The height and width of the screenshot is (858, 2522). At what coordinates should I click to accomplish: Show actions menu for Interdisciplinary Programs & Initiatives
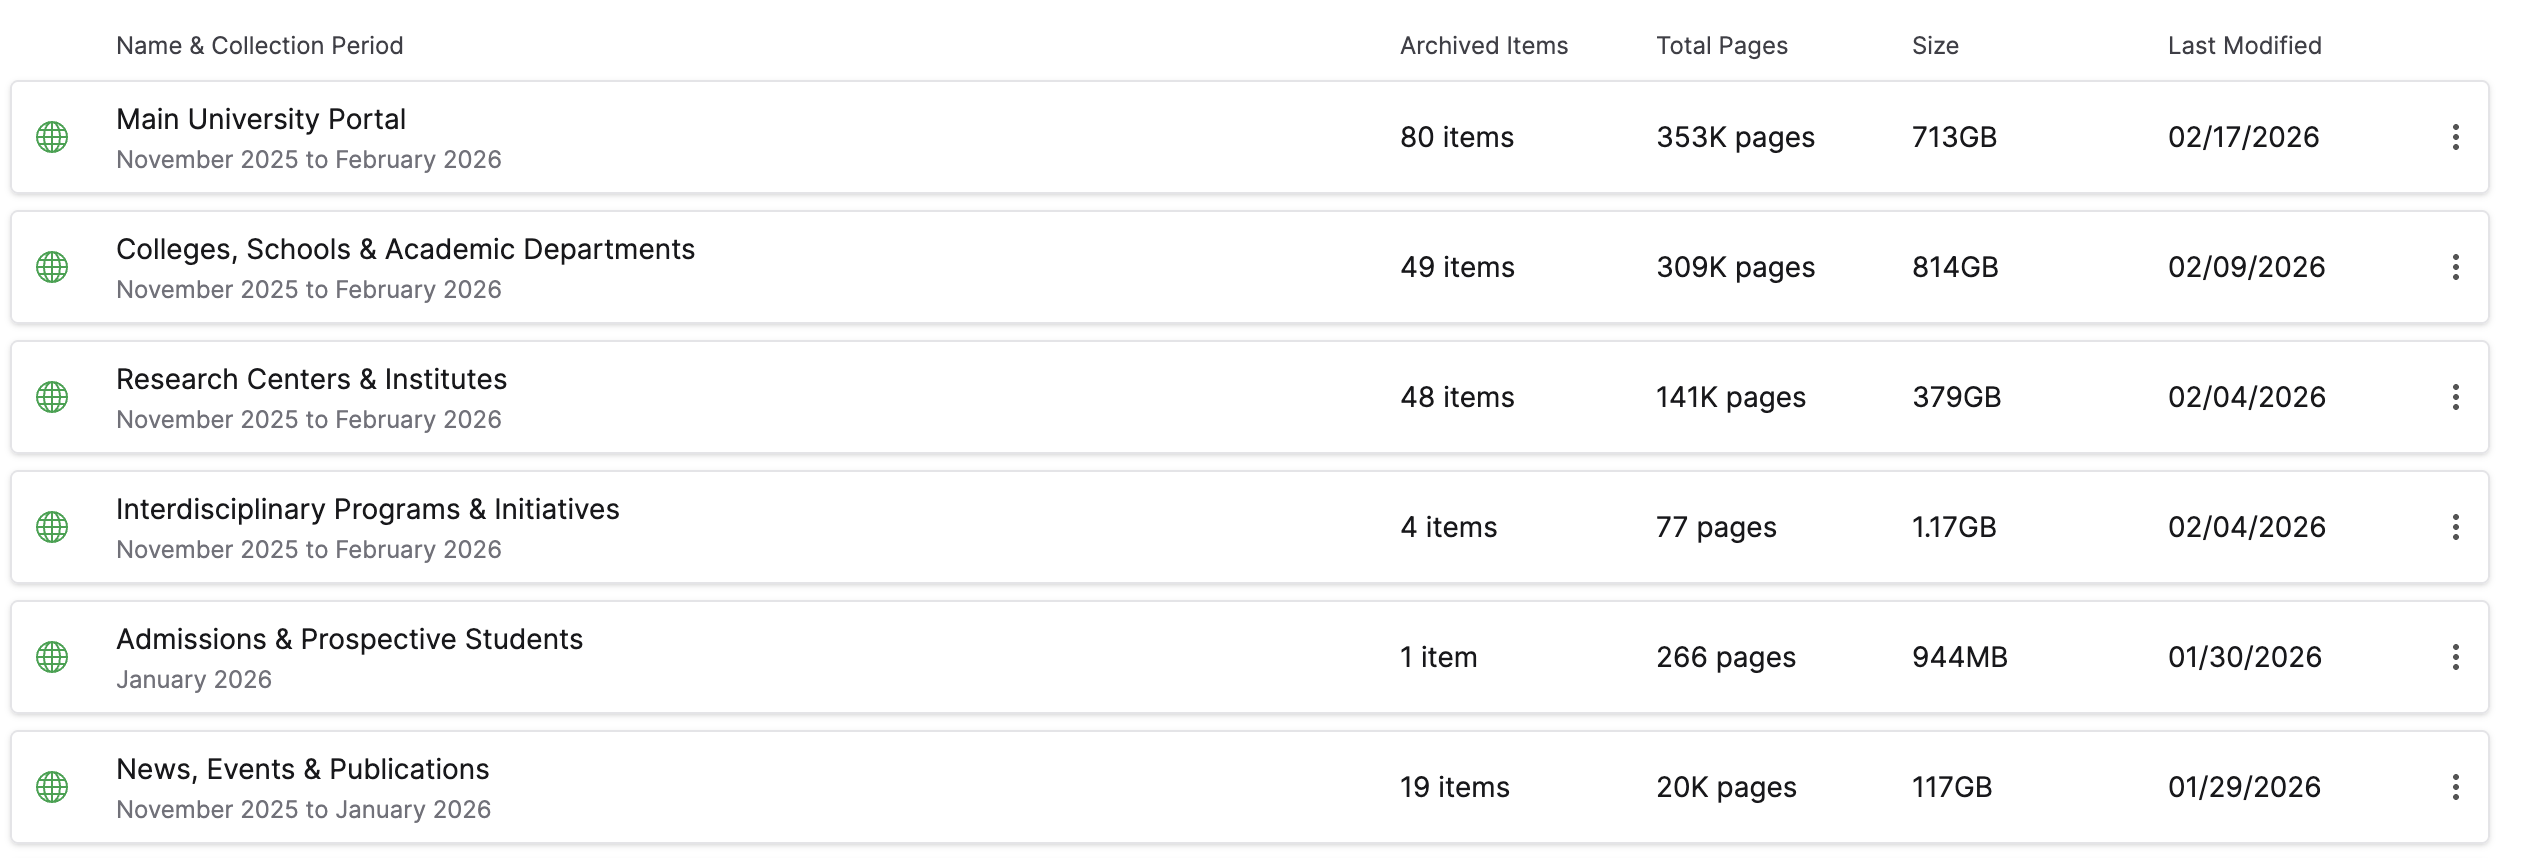coord(2455,527)
